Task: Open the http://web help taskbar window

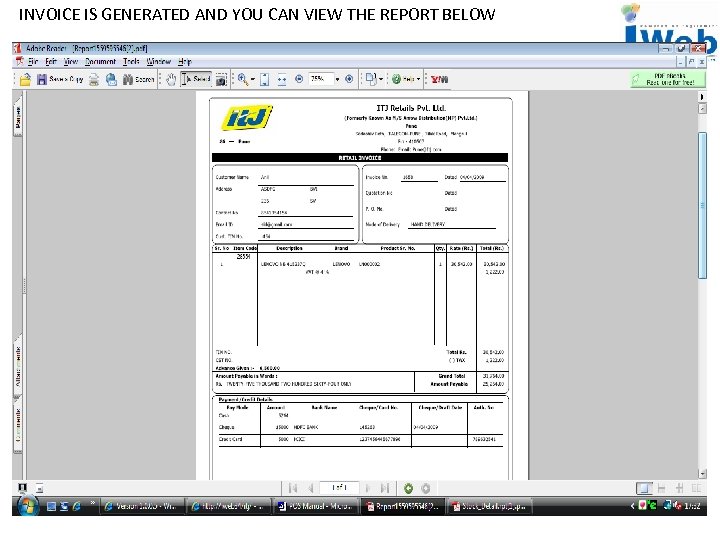Action: coord(229,506)
